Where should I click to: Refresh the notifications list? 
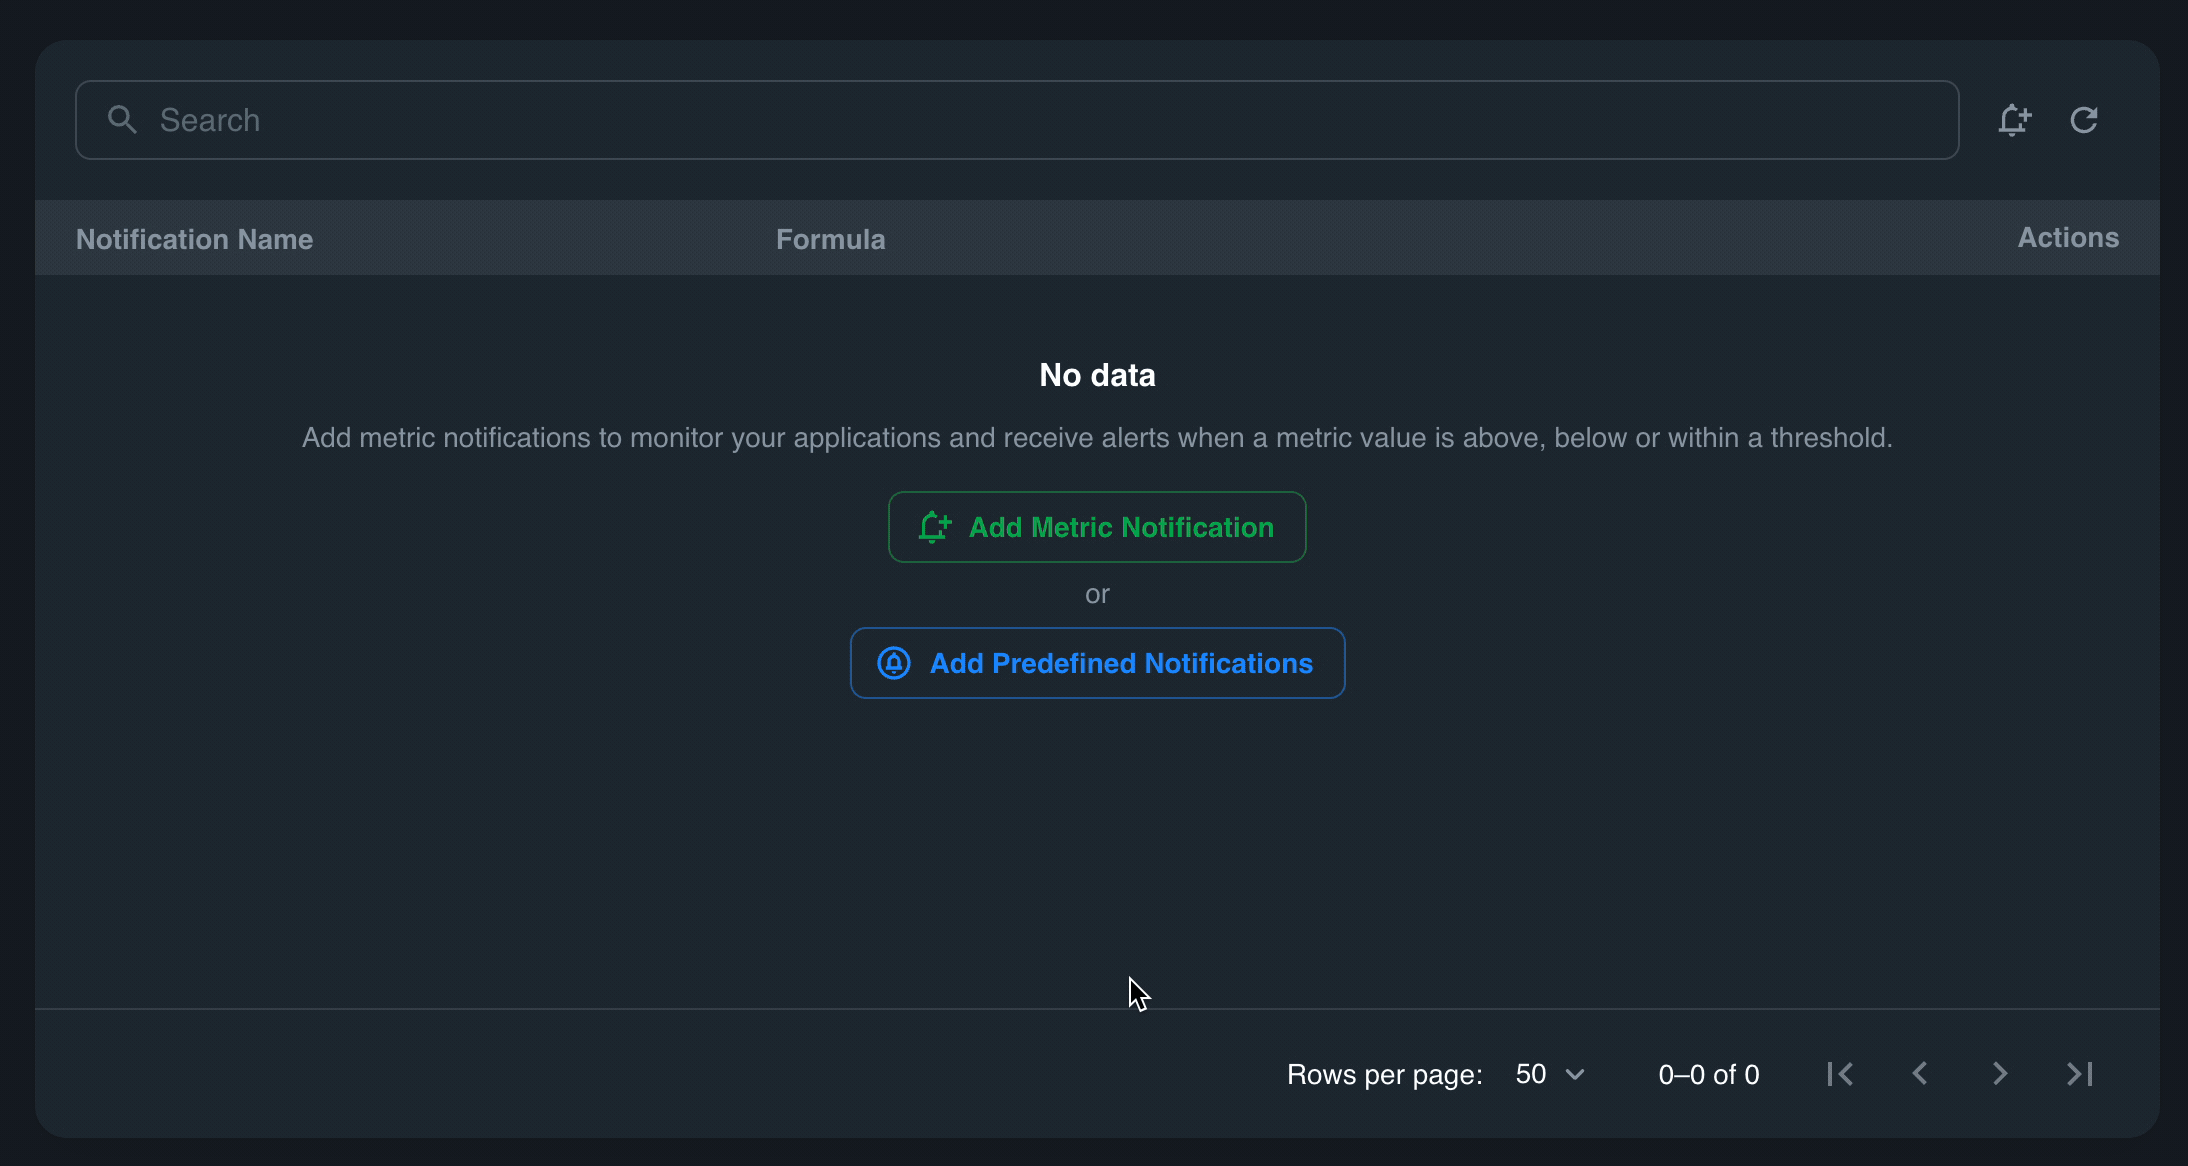click(2084, 120)
